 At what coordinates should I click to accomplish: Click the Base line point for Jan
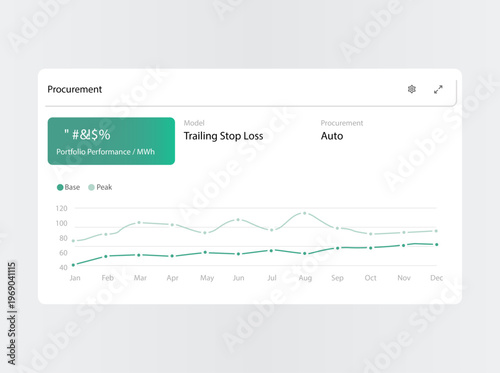tap(73, 265)
